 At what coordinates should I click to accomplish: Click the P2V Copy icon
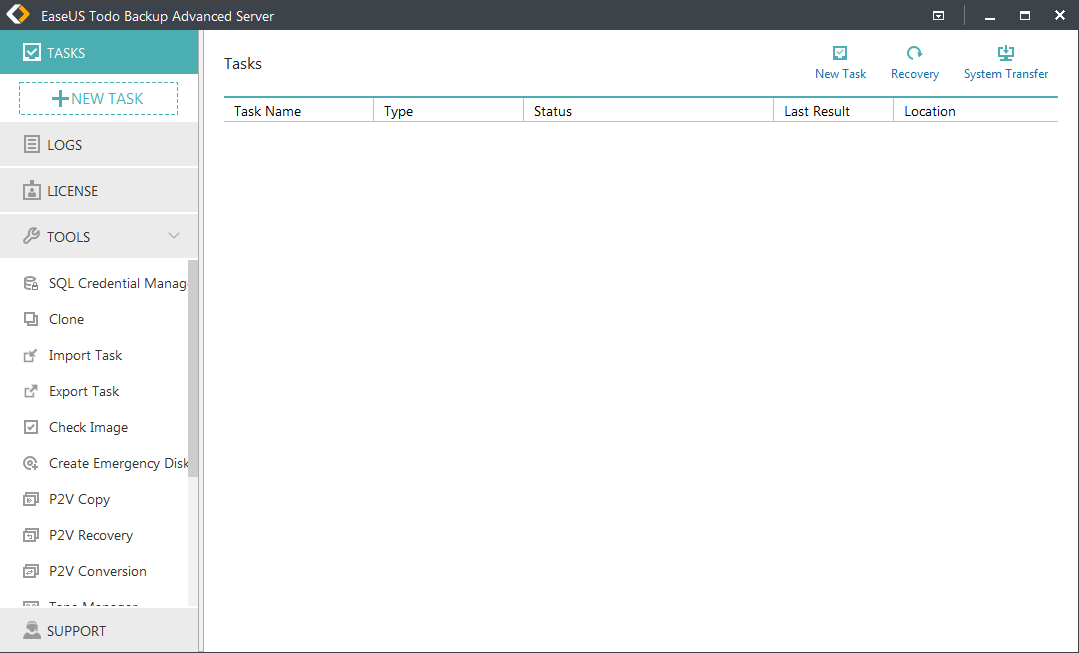[31, 500]
